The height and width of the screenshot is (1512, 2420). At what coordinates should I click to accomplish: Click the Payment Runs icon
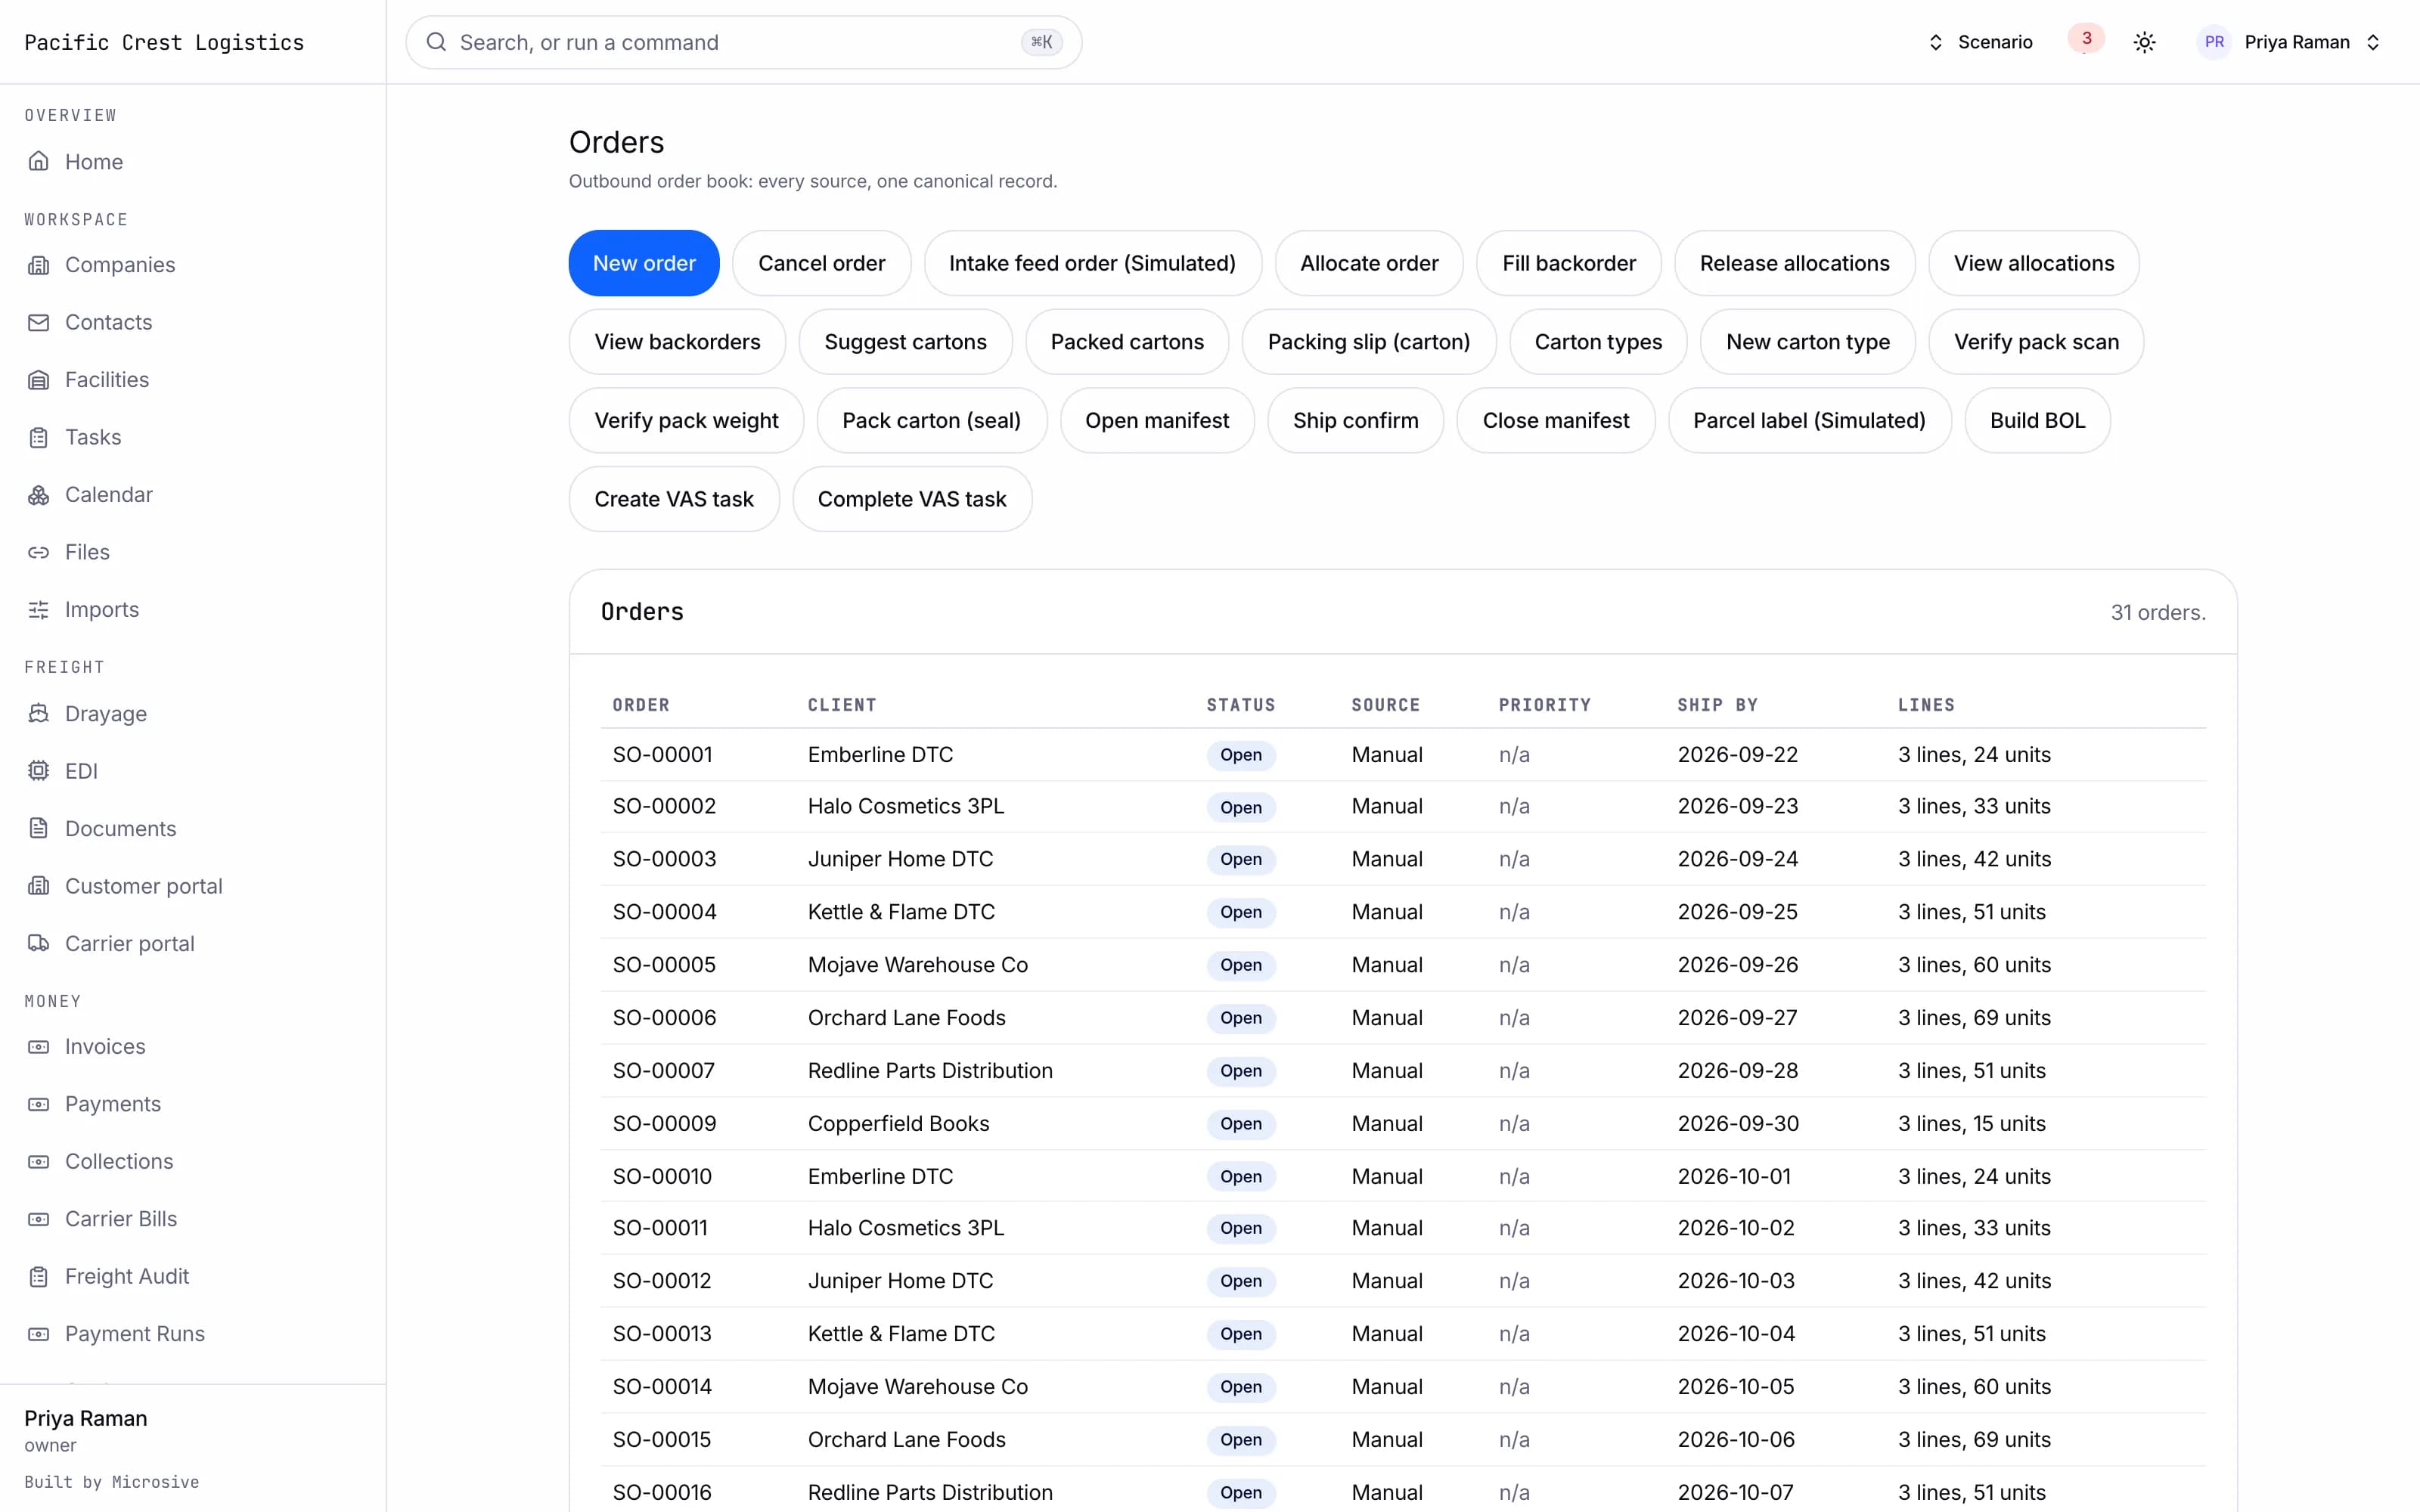(x=38, y=1334)
